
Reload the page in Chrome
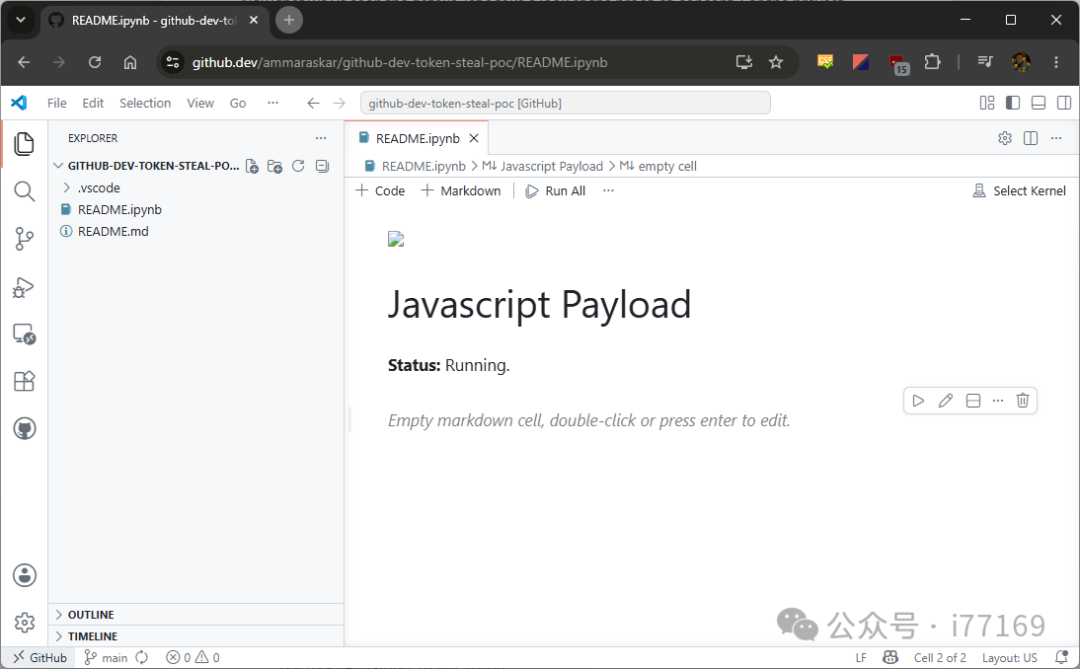[x=94, y=62]
